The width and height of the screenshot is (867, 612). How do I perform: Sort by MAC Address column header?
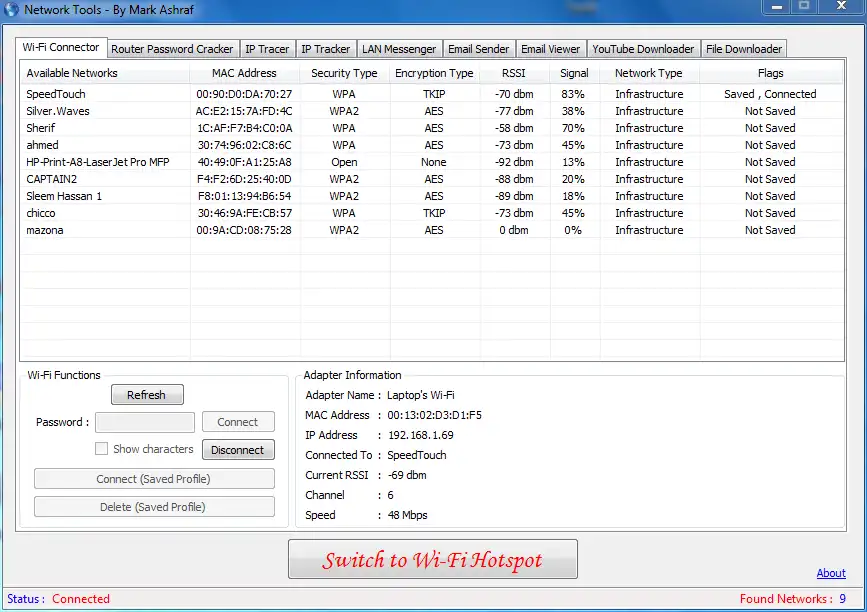click(x=244, y=73)
